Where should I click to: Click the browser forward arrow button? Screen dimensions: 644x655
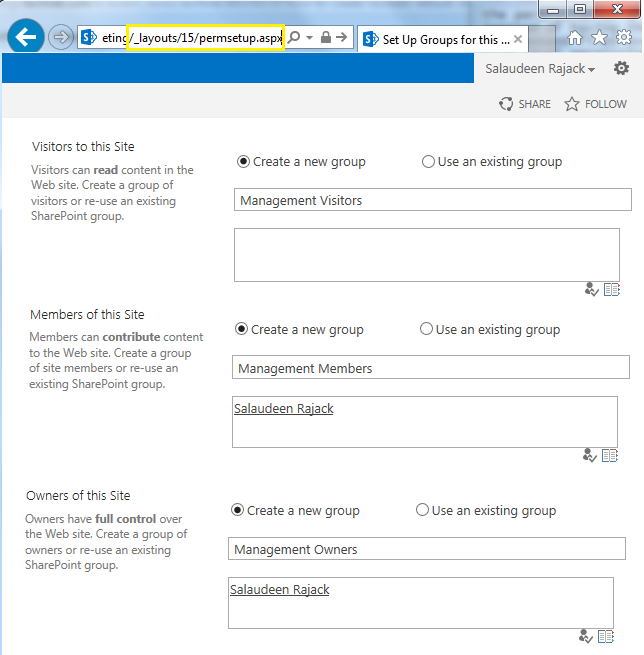pos(61,37)
